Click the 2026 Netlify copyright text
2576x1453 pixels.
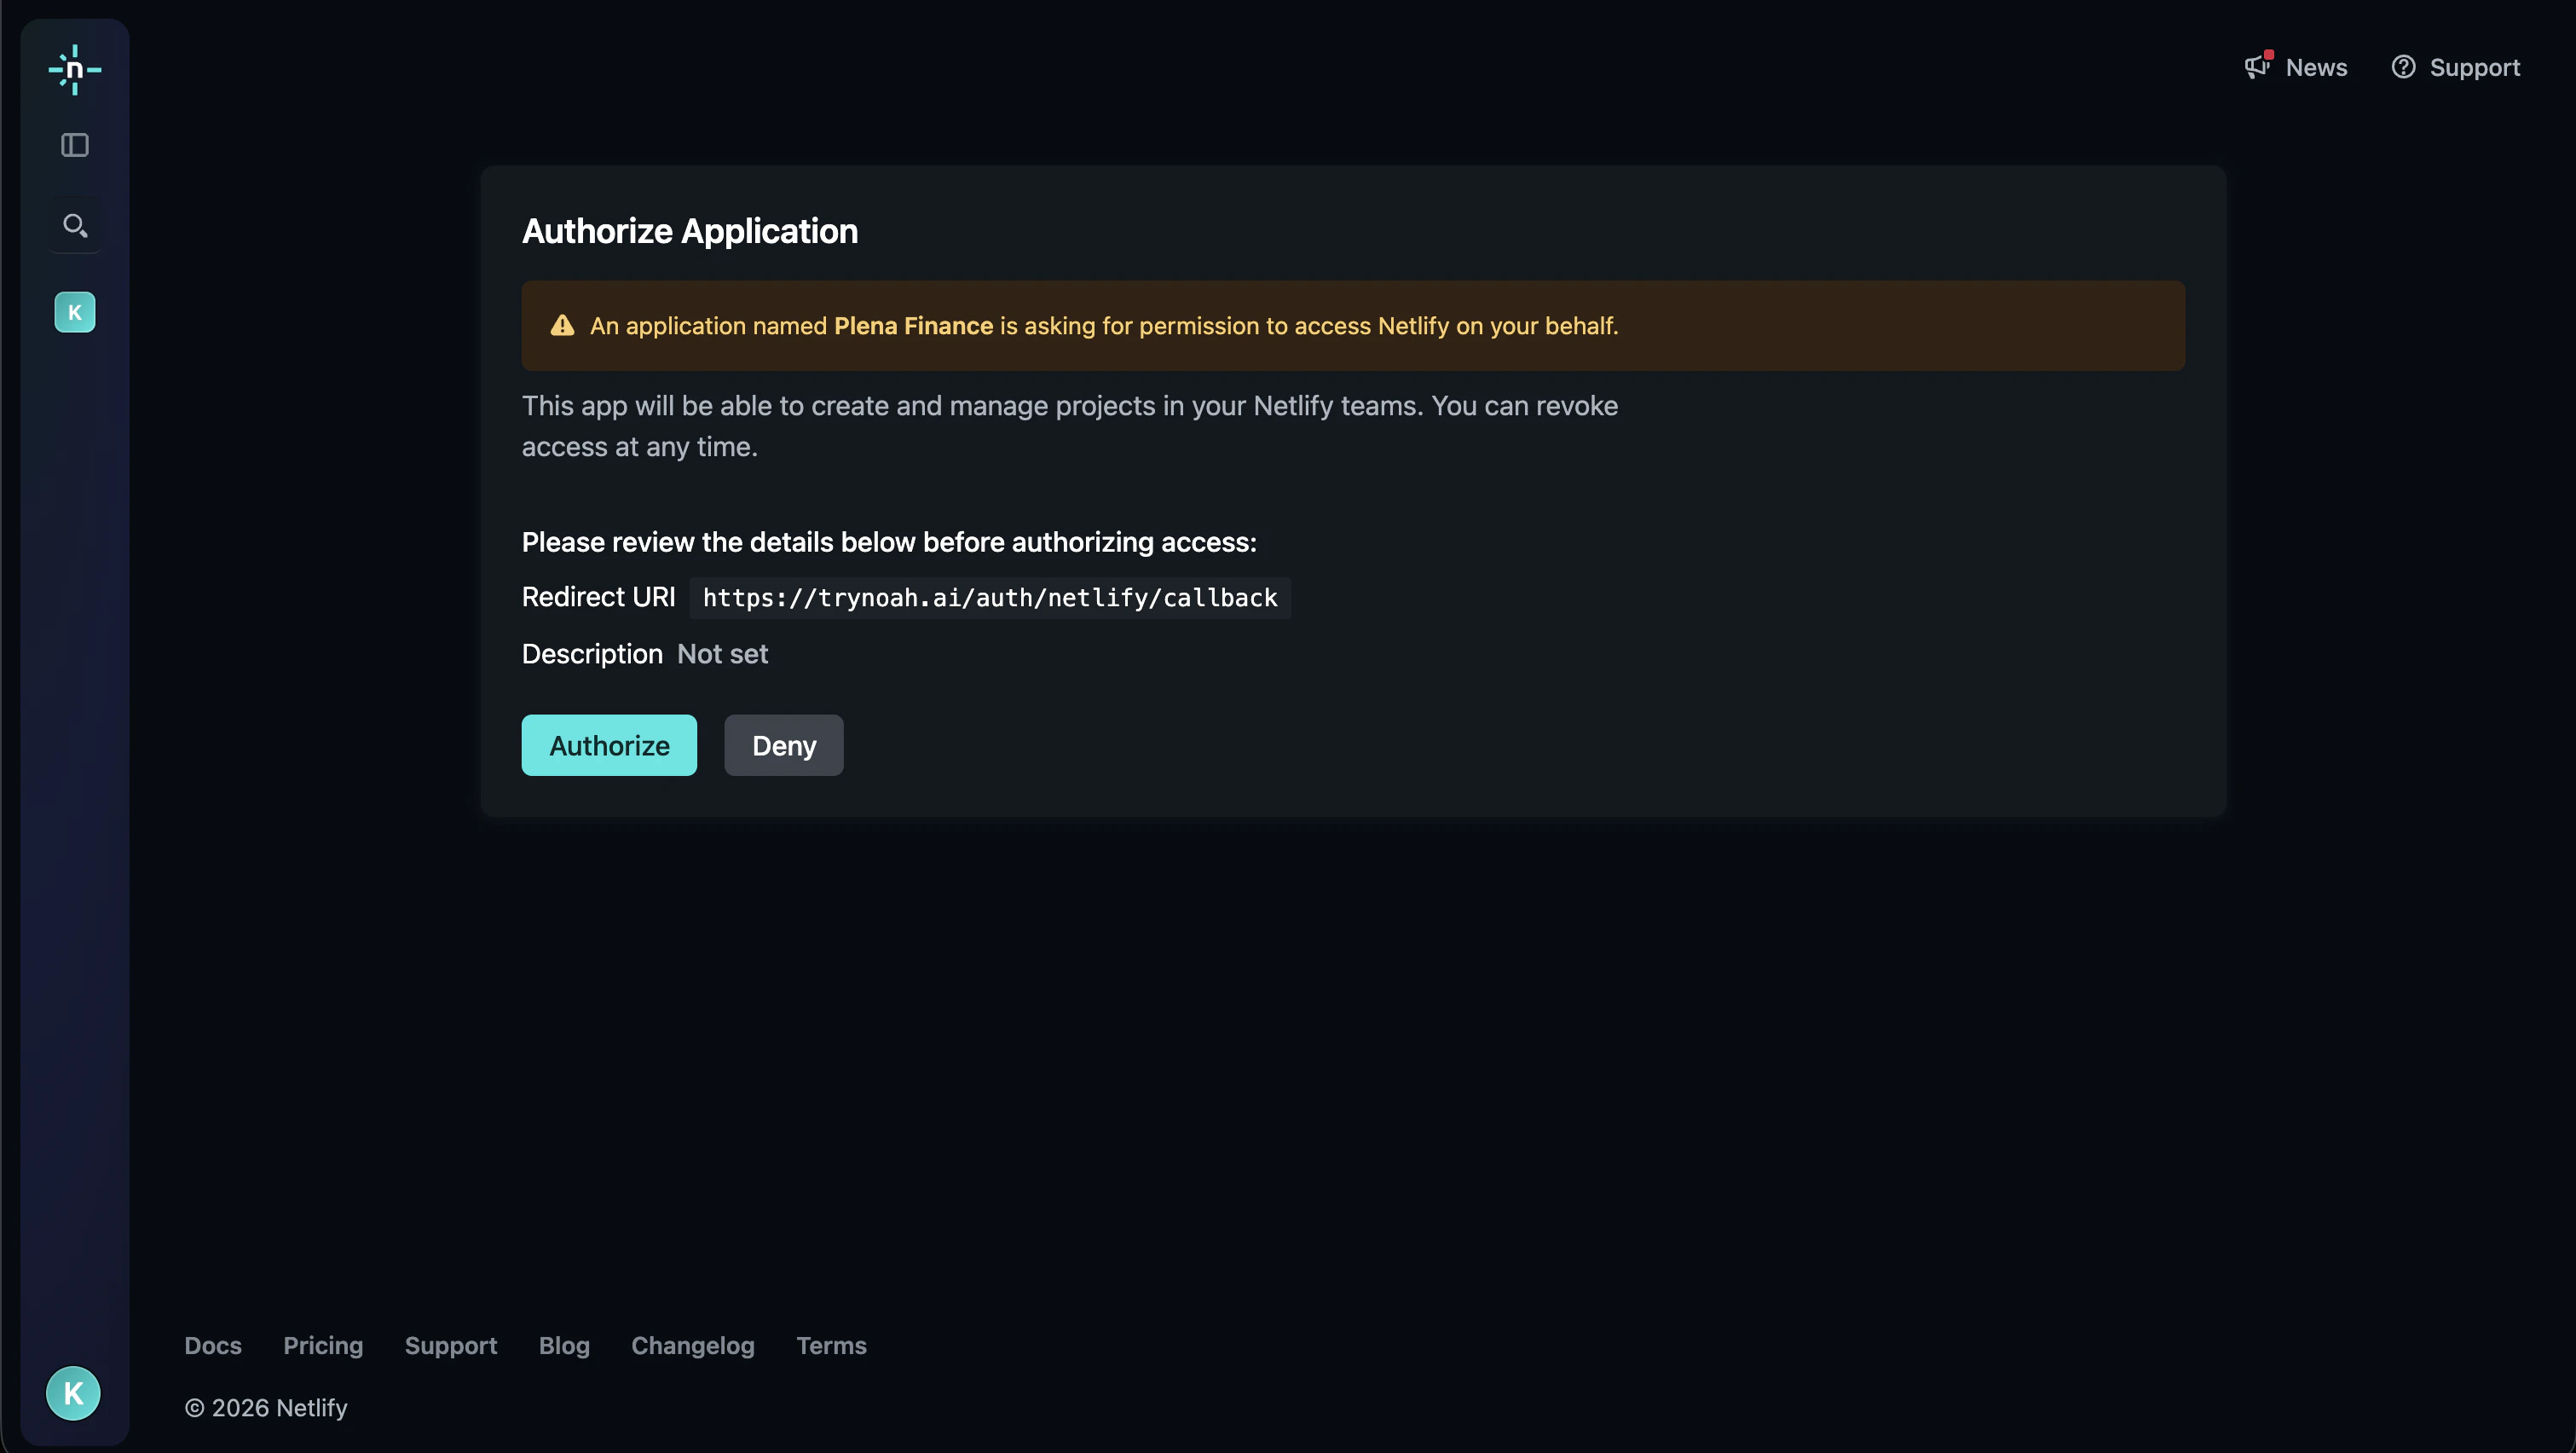pyautogui.click(x=266, y=1407)
